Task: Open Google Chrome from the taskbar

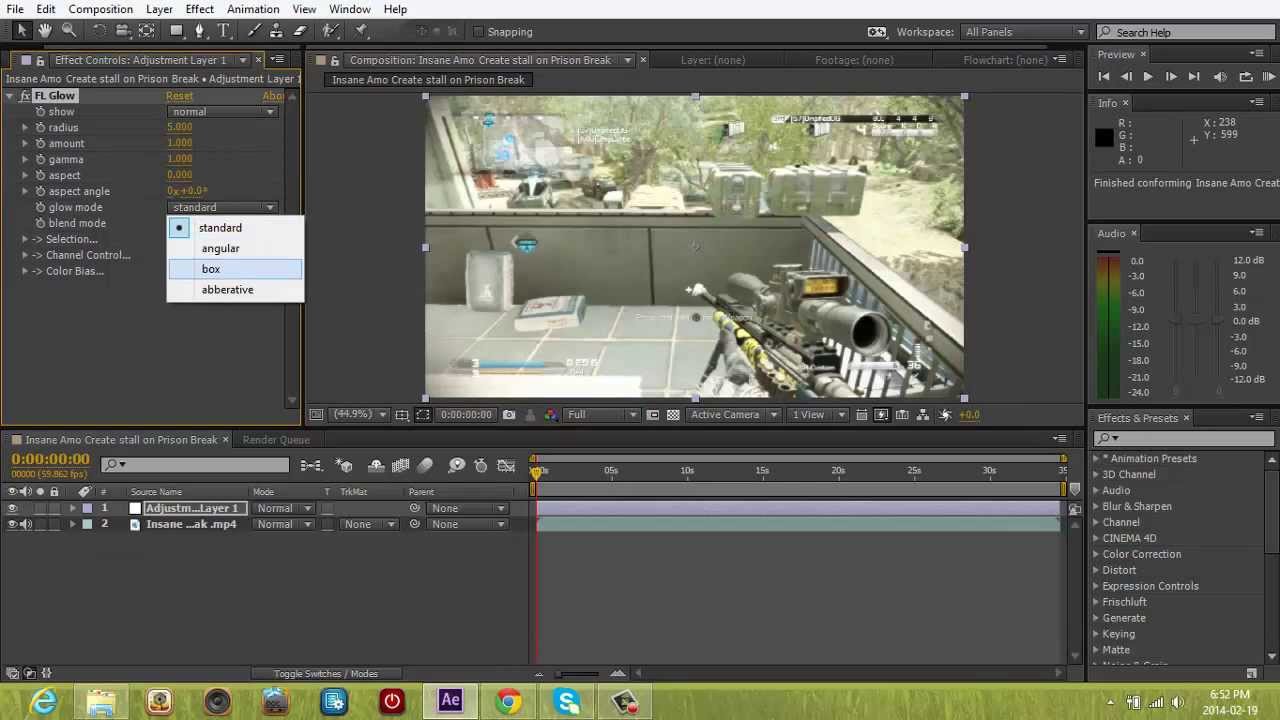Action: coord(508,702)
